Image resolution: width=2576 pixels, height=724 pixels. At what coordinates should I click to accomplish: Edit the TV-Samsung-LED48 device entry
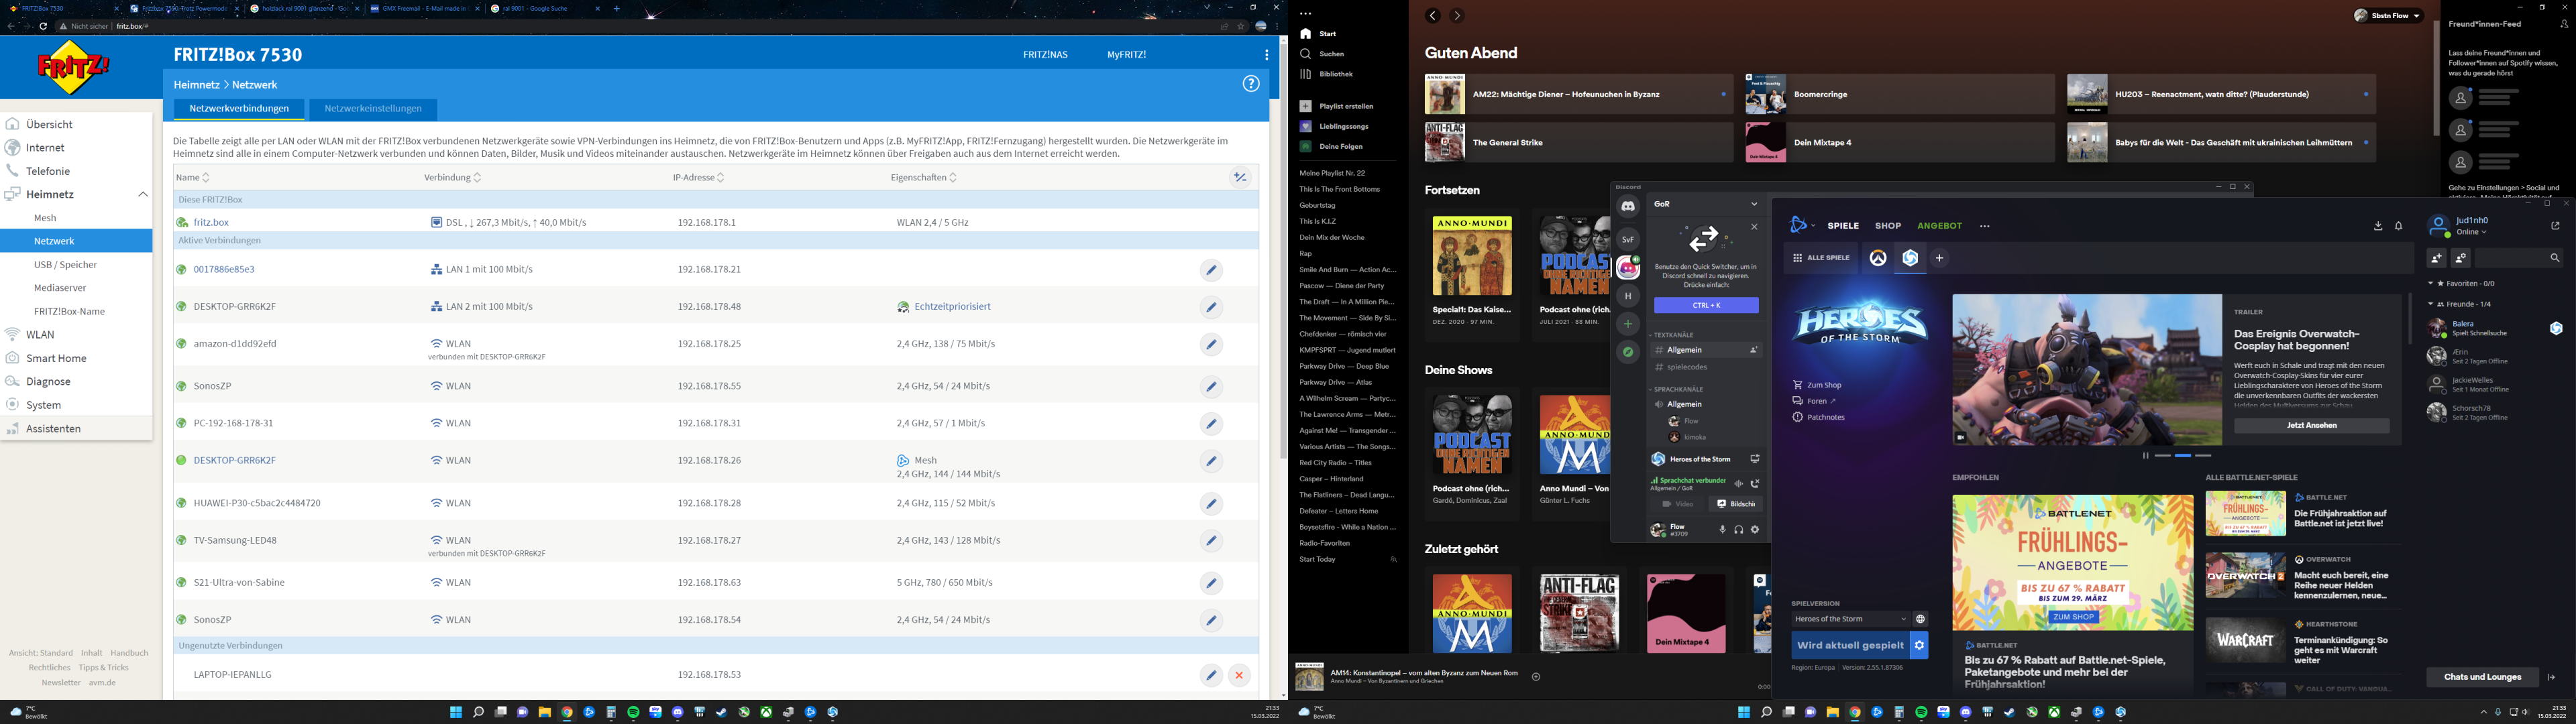pos(1211,541)
